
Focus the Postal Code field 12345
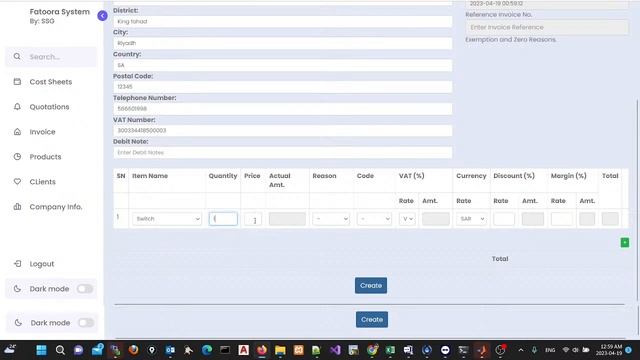[x=282, y=87]
